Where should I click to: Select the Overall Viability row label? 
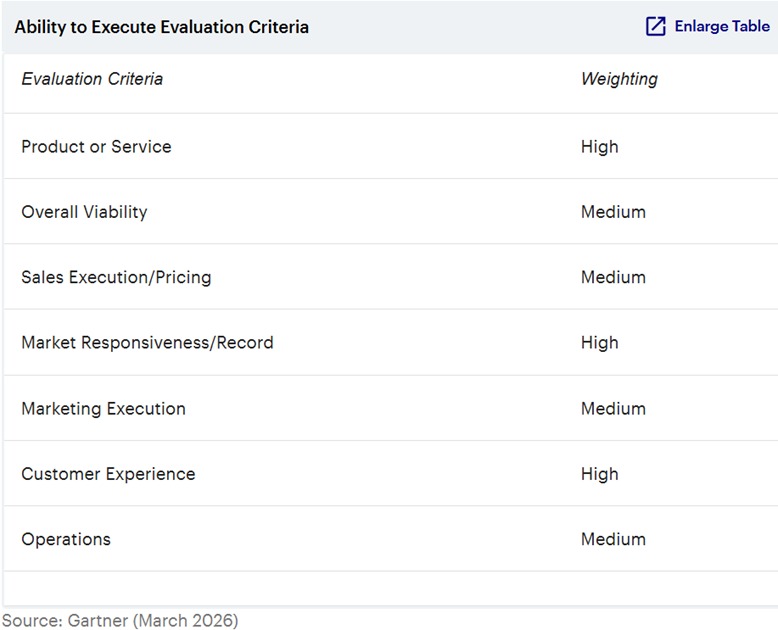84,212
